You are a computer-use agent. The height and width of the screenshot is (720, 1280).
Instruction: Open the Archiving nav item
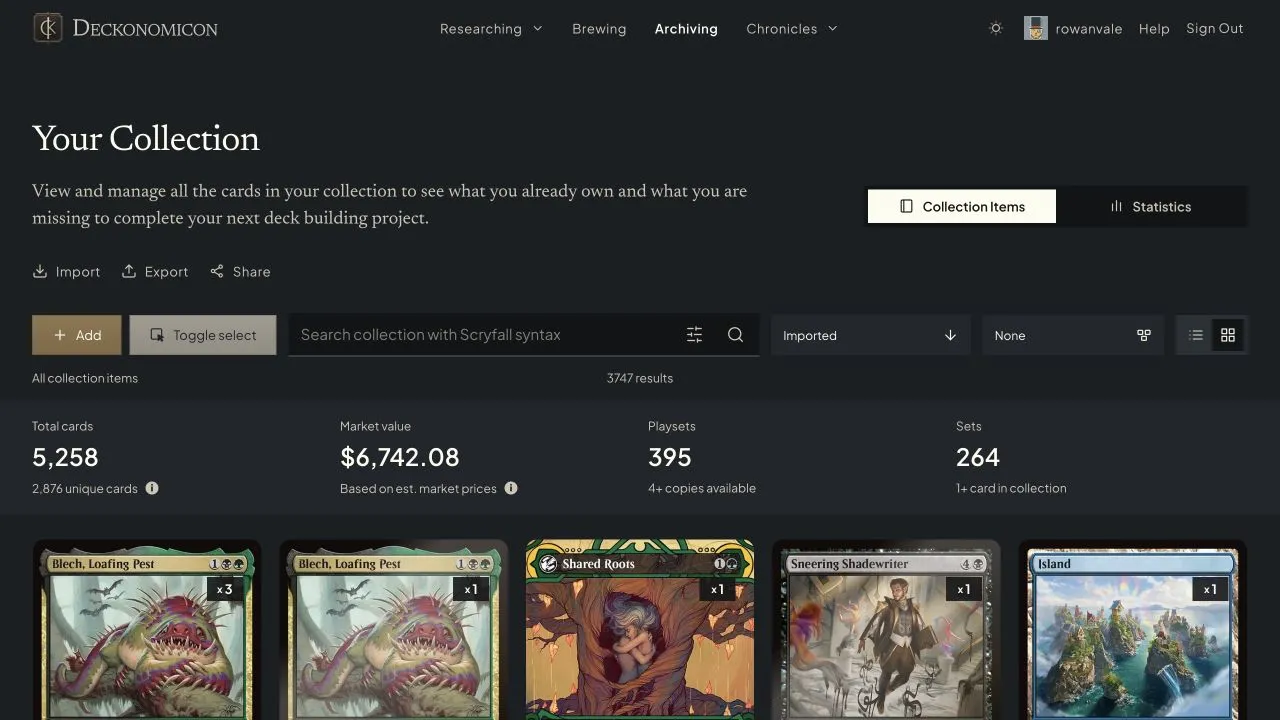(x=686, y=29)
